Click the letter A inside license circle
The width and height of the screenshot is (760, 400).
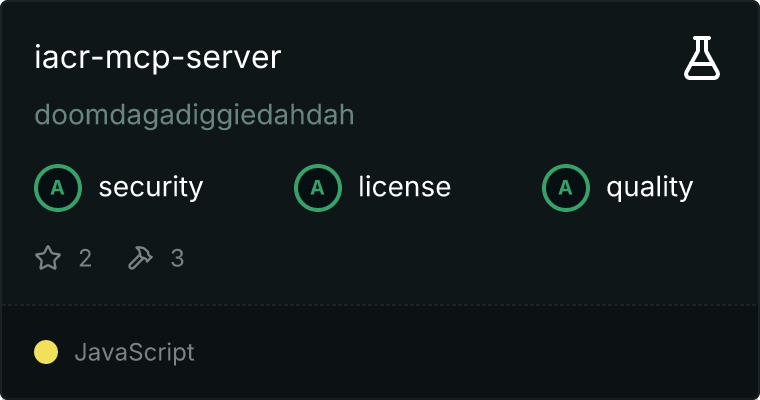coord(317,188)
